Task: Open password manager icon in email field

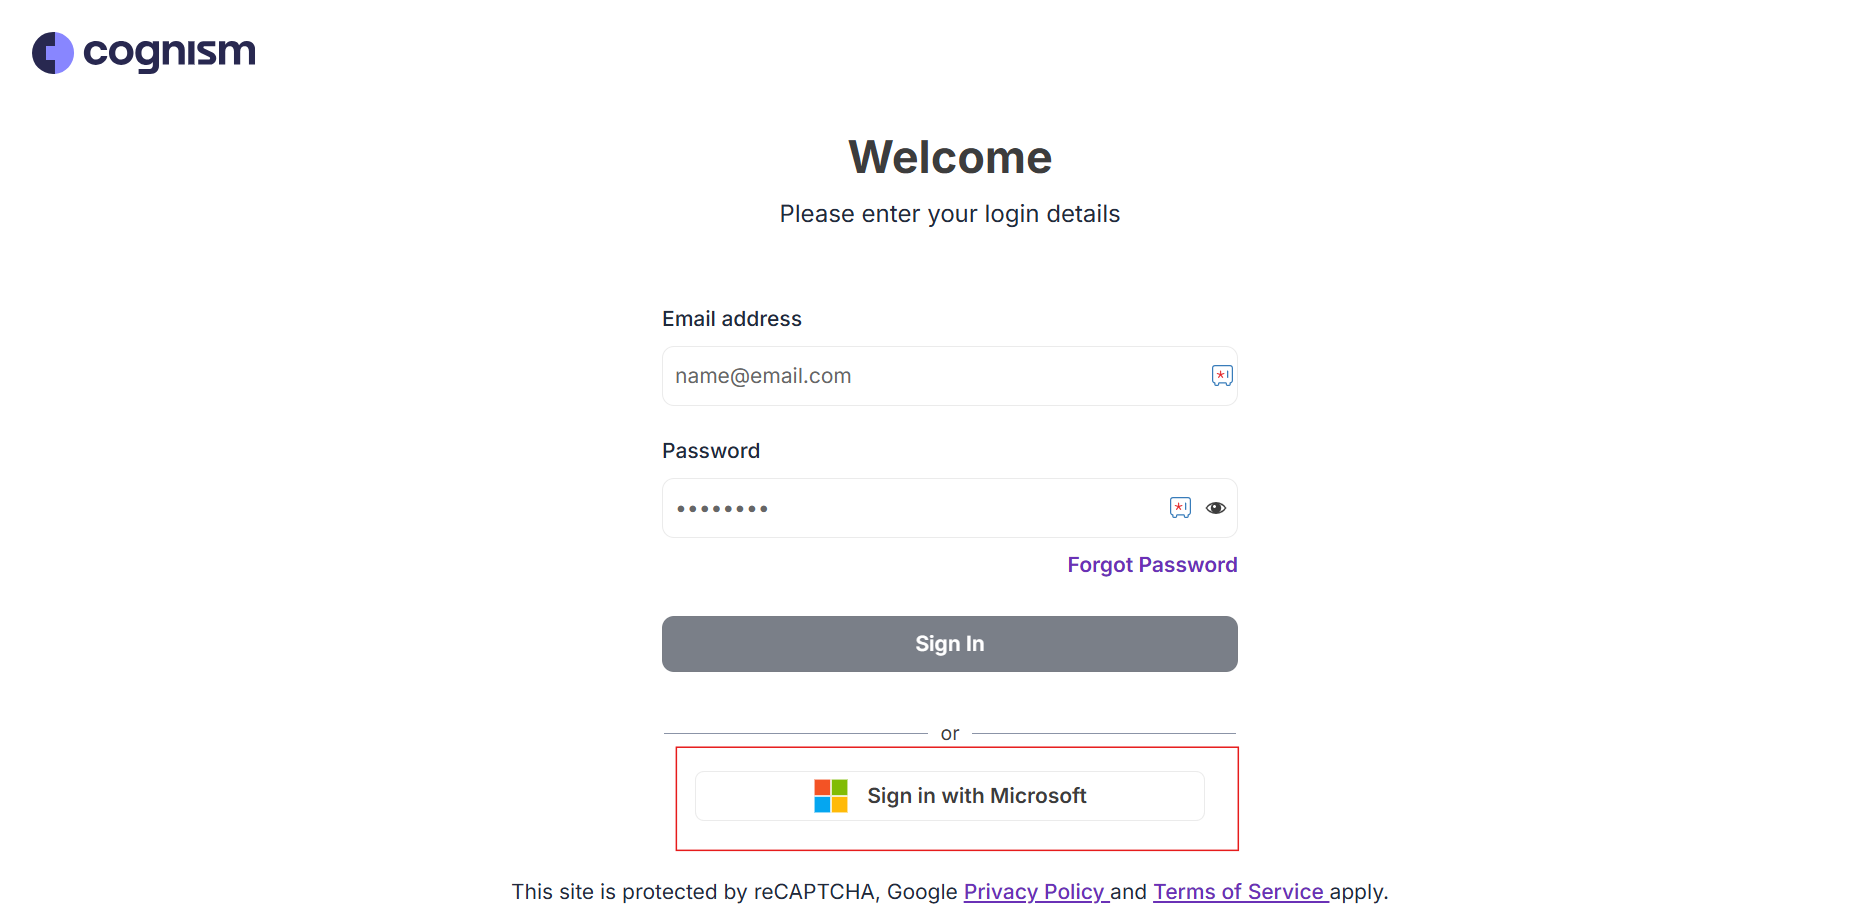Action: coord(1222,376)
